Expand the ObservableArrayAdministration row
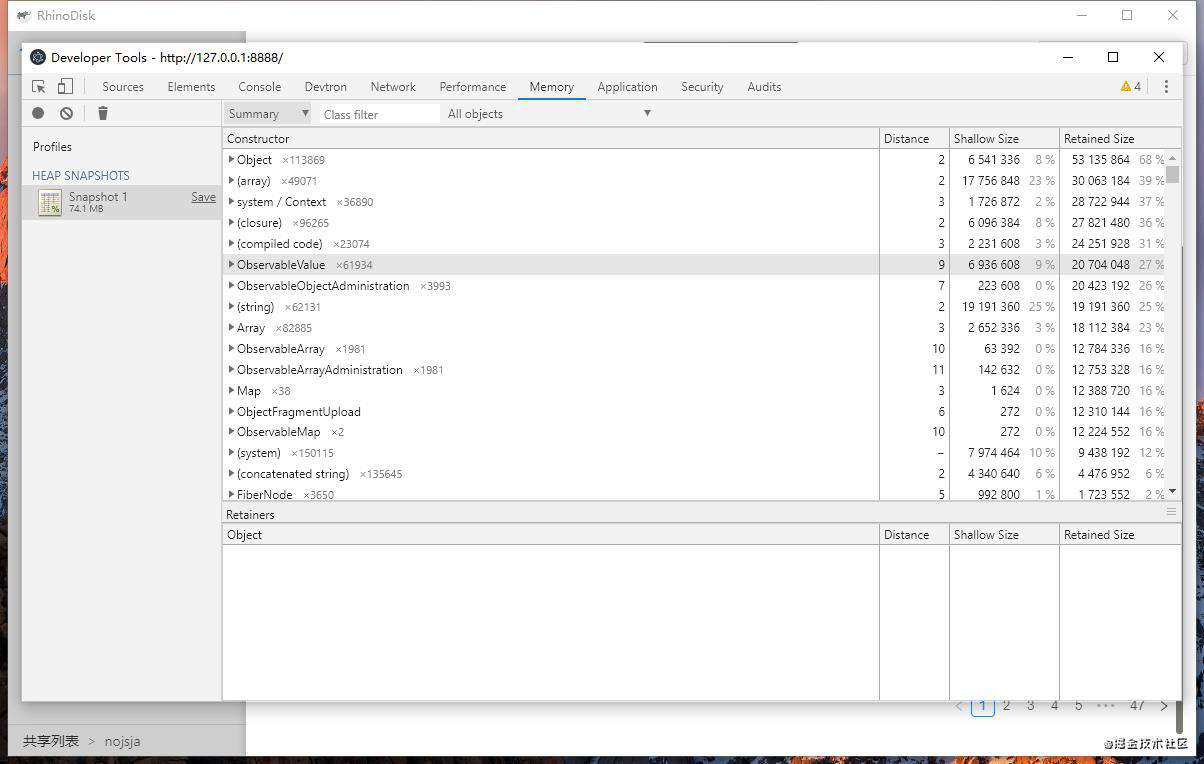 (x=231, y=369)
